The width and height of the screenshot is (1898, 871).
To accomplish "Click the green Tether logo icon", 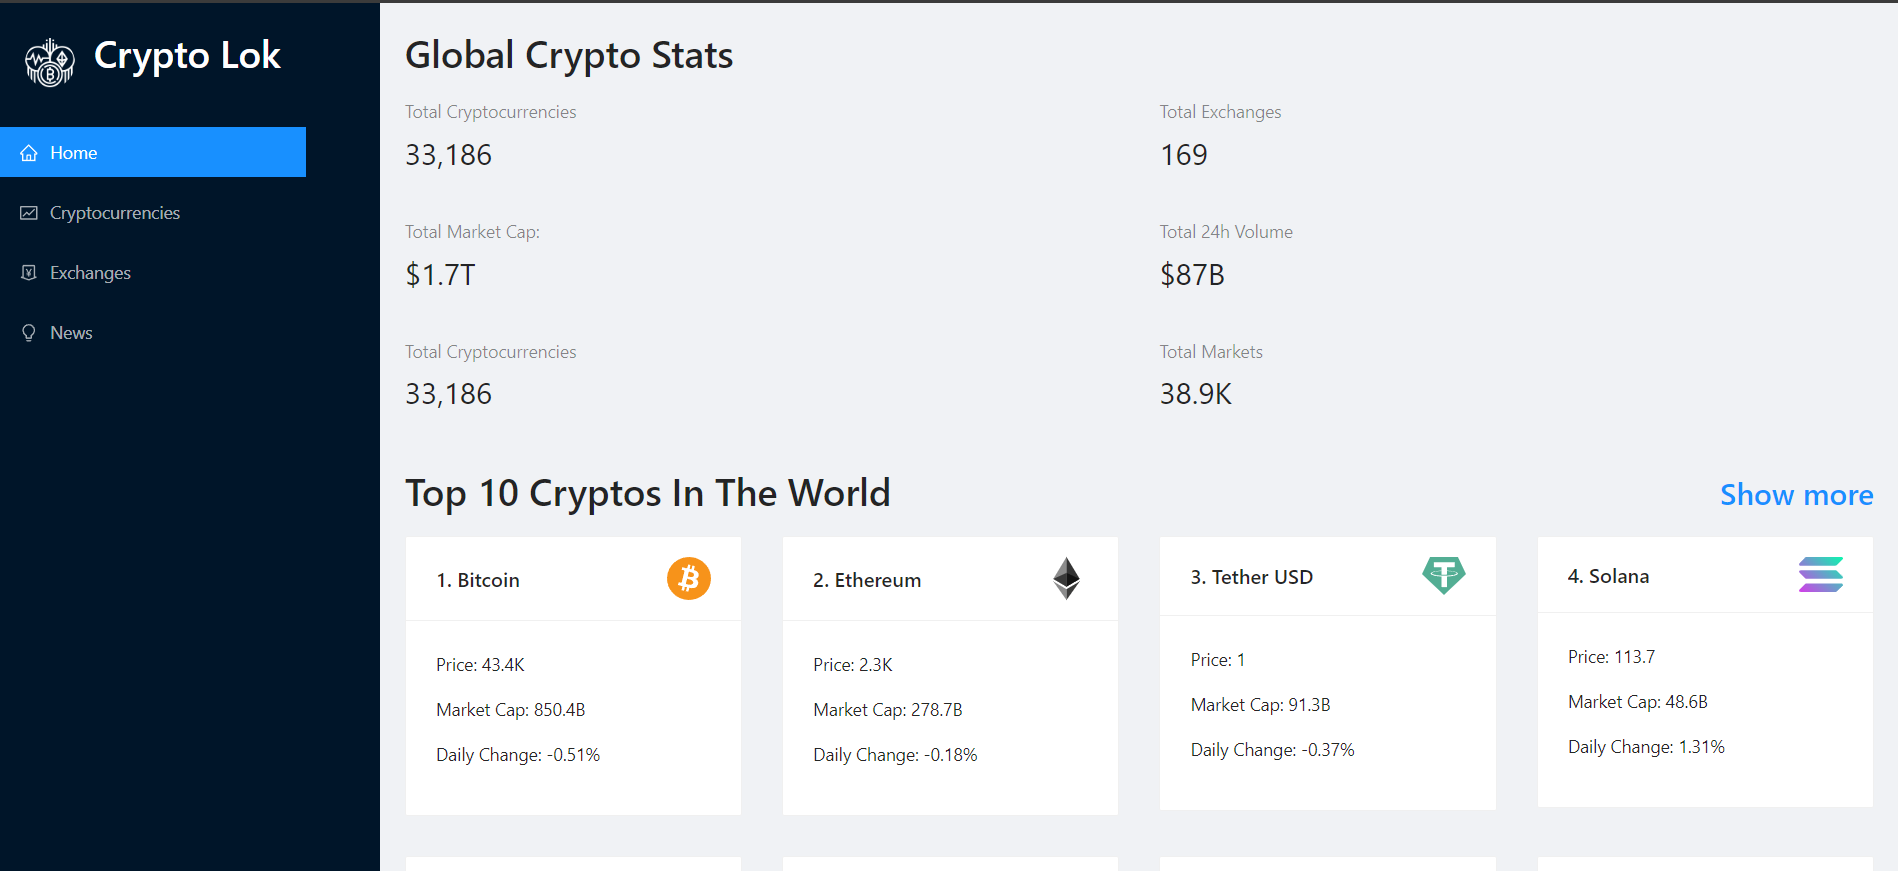I will coord(1443,576).
